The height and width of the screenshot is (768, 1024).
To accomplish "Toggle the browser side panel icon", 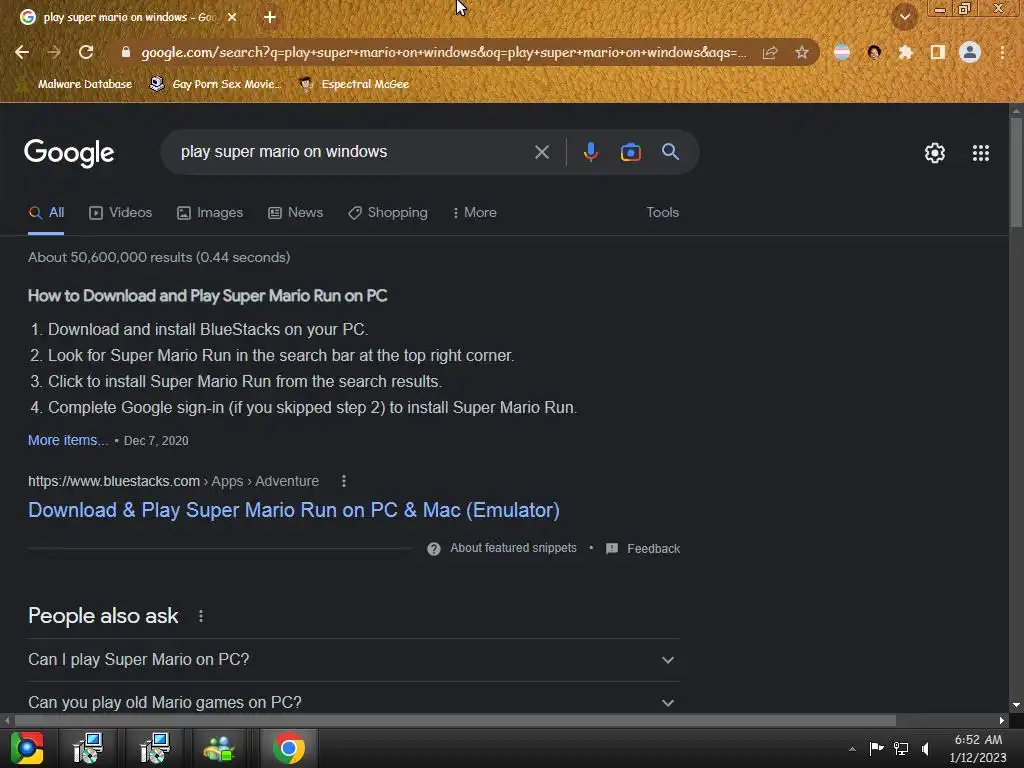I will 938,52.
